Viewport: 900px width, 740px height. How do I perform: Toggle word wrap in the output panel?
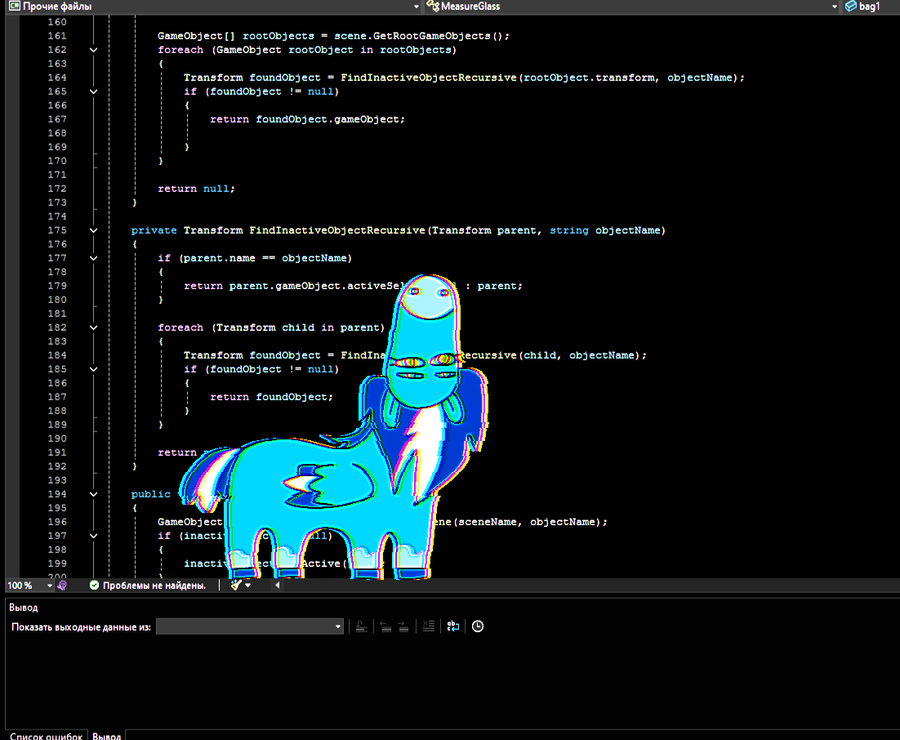[453, 626]
